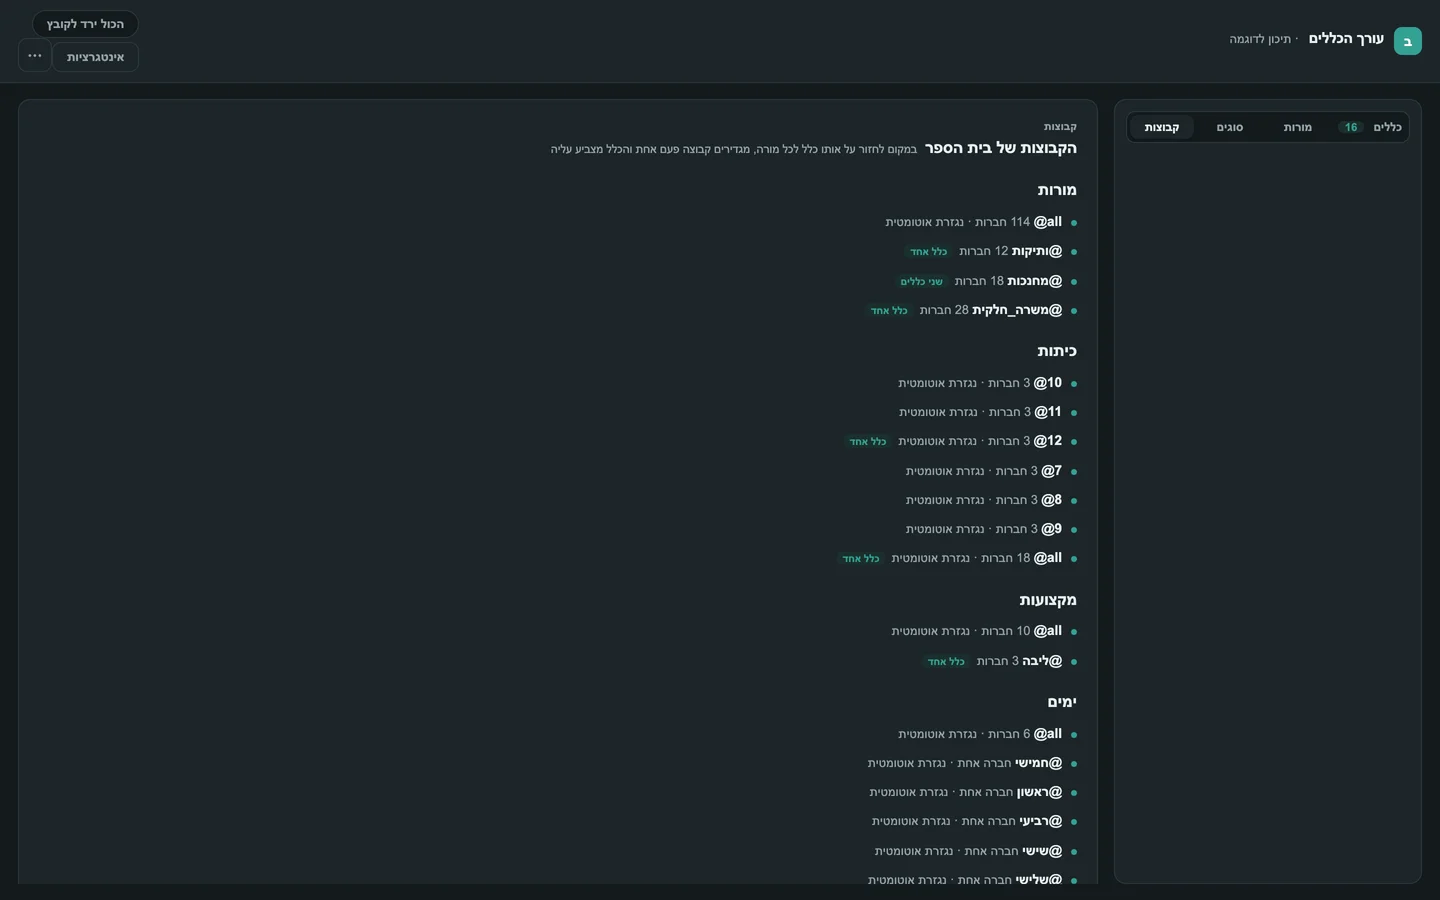Click the כלל אחד badge next to @ליבה
The height and width of the screenshot is (900, 1440).
[x=946, y=662]
